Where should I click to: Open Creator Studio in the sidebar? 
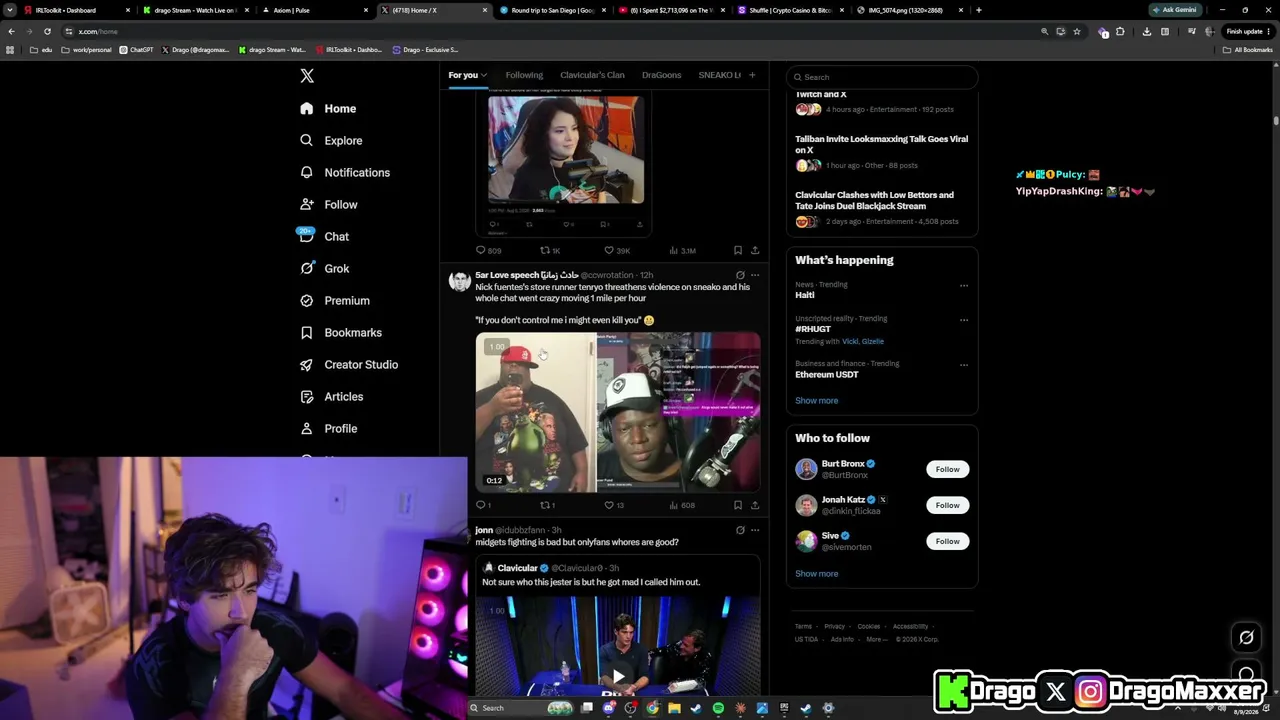tap(348, 364)
